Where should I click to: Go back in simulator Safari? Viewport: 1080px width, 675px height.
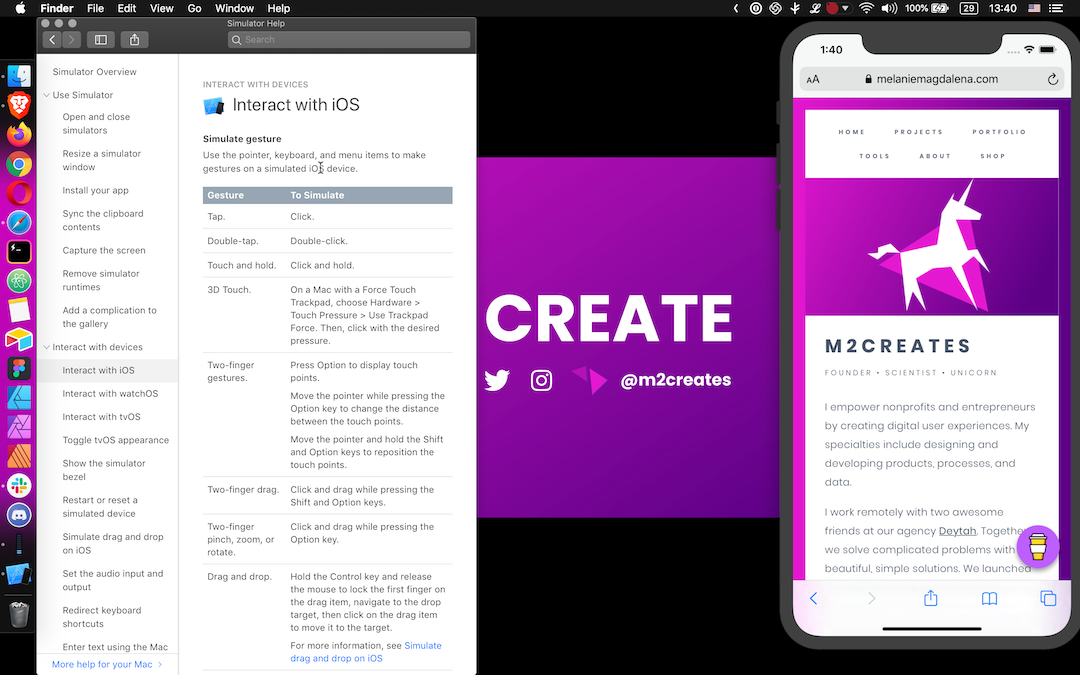click(813, 597)
